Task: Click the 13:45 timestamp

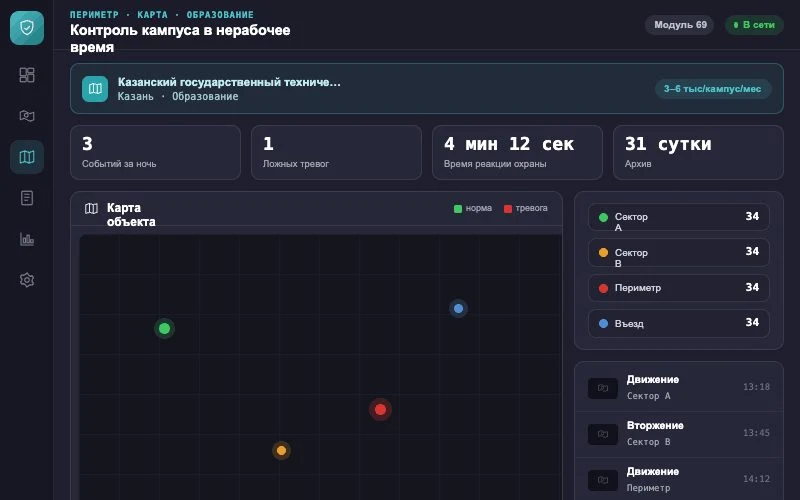Action: click(756, 433)
